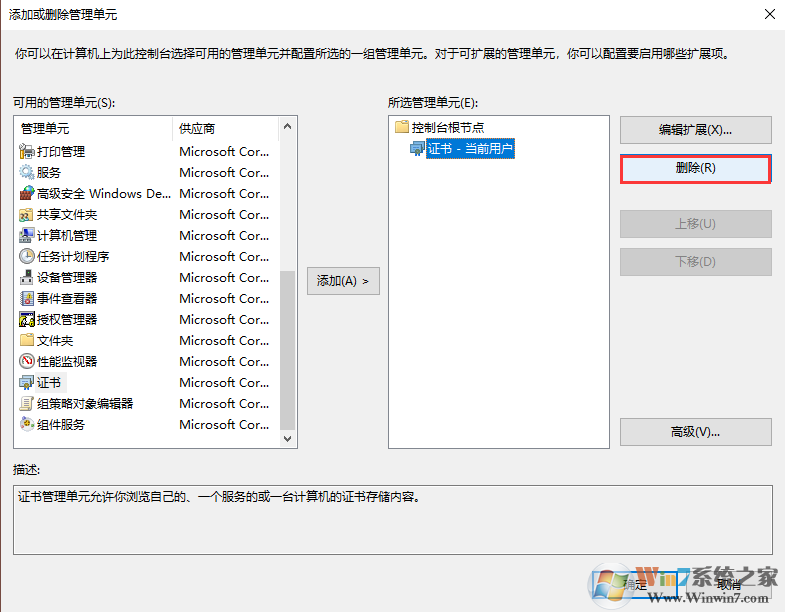Select the 证书 - 当前用户 entry
Viewport: 785px width, 612px height.
coord(470,149)
